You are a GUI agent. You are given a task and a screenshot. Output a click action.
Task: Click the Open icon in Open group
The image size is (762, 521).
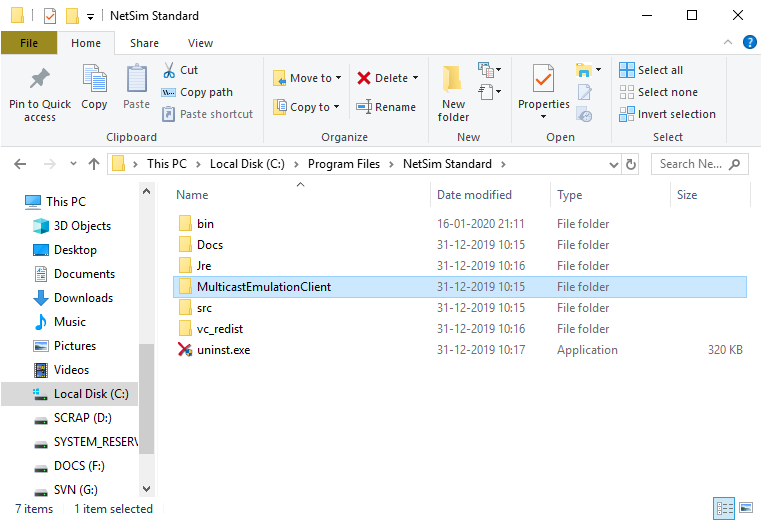(584, 70)
